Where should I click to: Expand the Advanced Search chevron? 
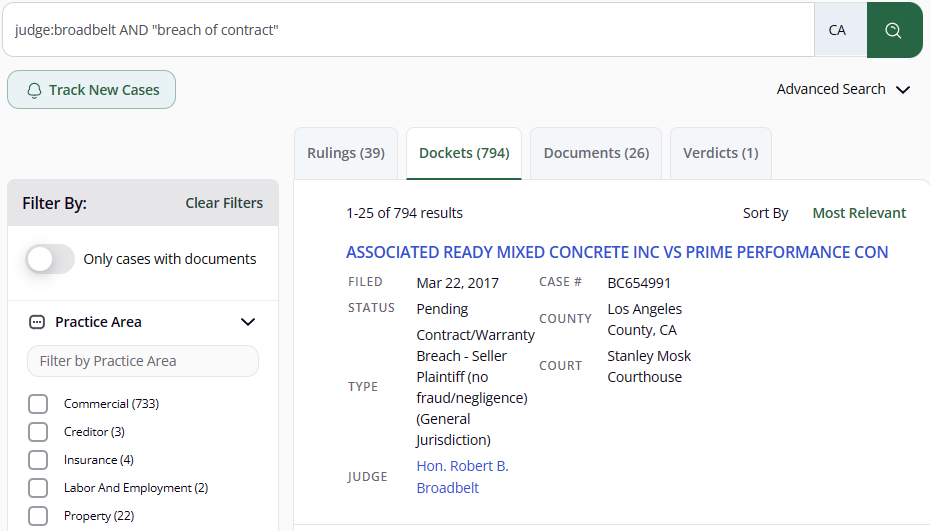click(903, 90)
